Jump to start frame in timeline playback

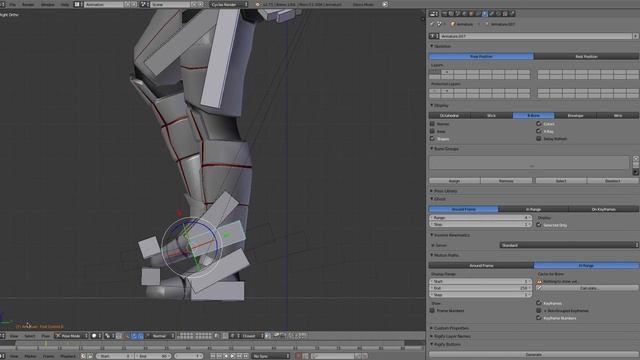click(x=213, y=356)
